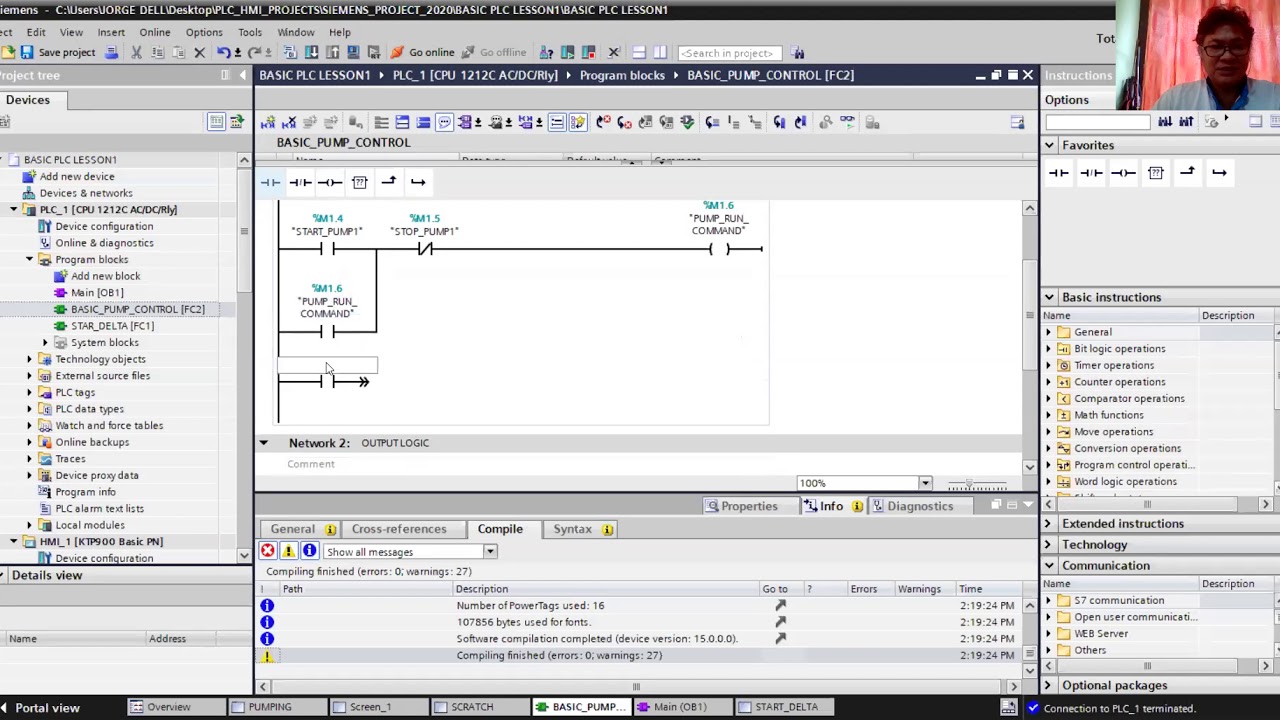The height and width of the screenshot is (720, 1280).
Task: Click the cut scissors icon in the main toolbar
Action: [x=137, y=53]
